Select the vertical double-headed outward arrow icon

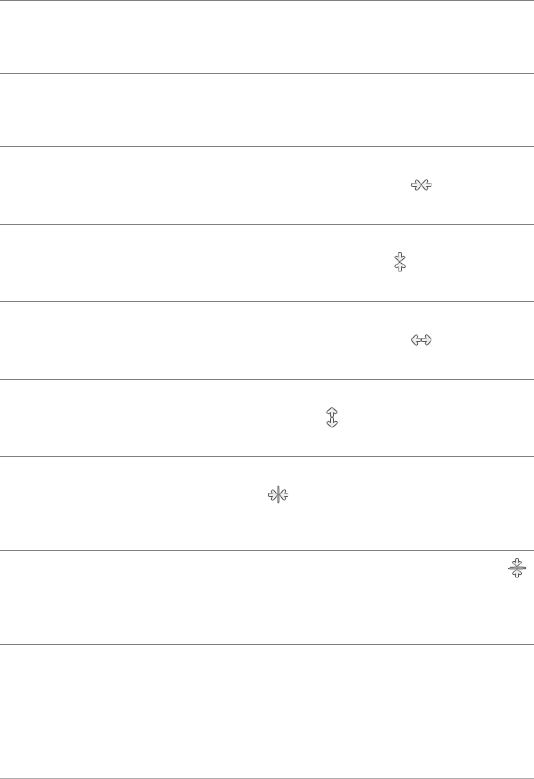(x=332, y=417)
